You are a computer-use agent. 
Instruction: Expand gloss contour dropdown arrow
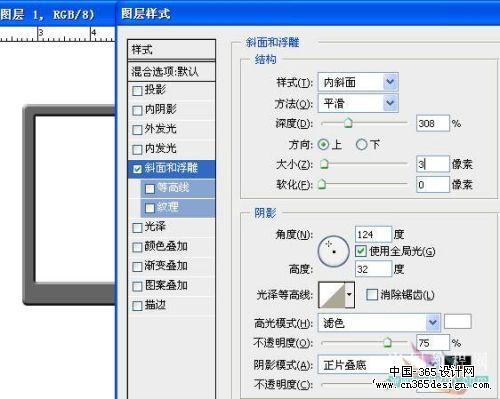click(x=349, y=295)
